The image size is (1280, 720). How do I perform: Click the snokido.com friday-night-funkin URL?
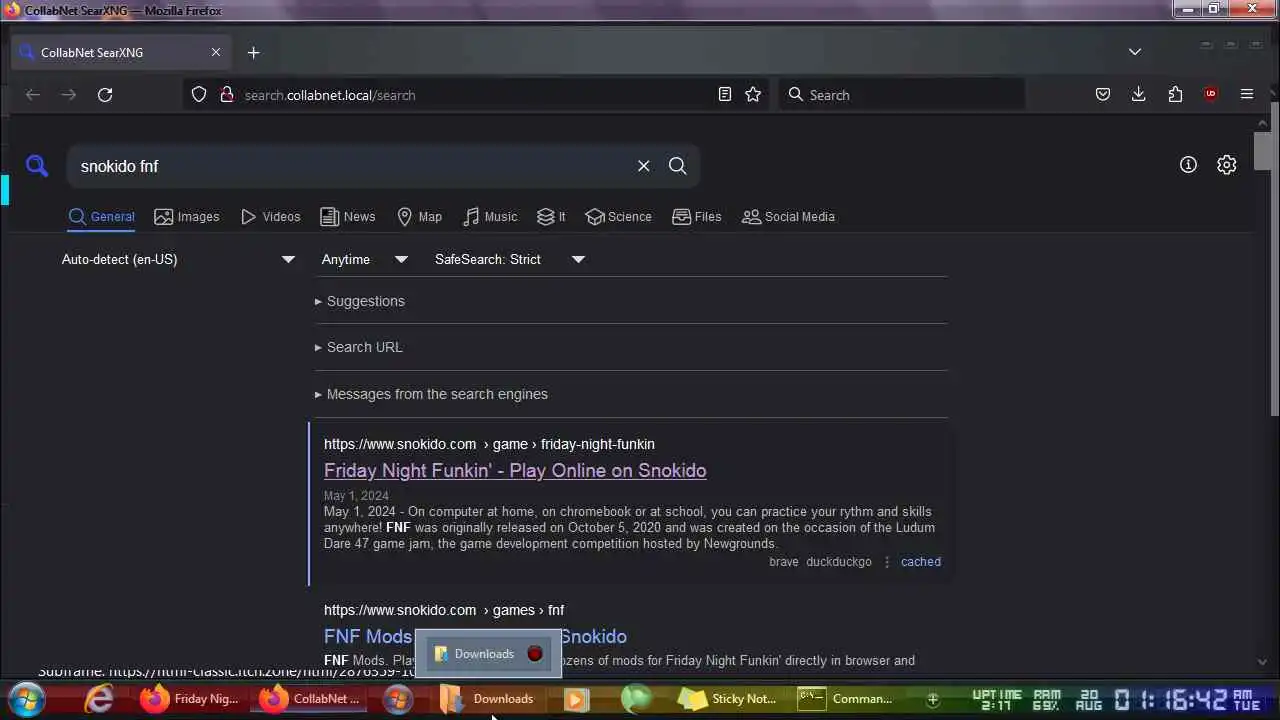coord(489,444)
